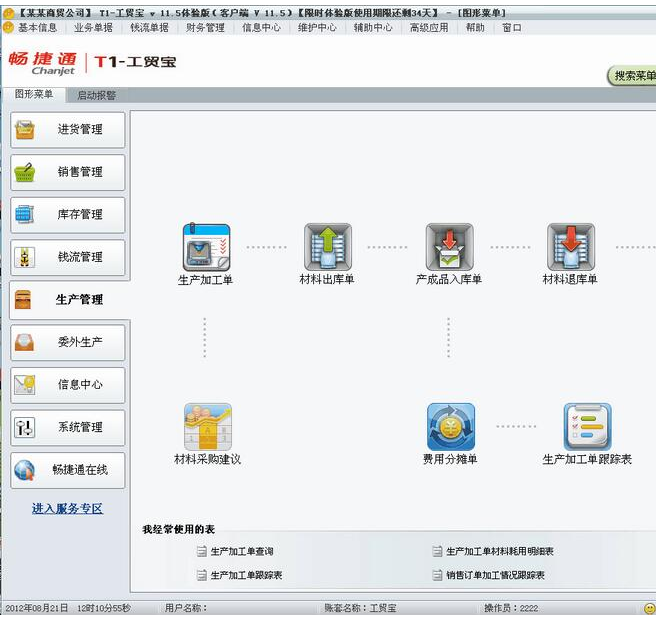Click the 畅捷通 Chanjet logo
Screen dimensions: 667x617
(43, 63)
